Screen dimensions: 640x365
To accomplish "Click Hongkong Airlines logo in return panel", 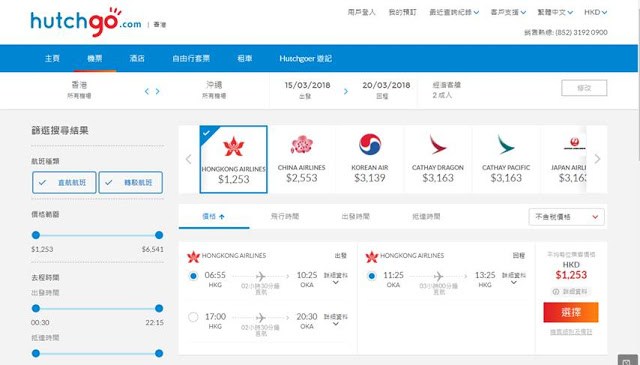I will pyautogui.click(x=371, y=256).
